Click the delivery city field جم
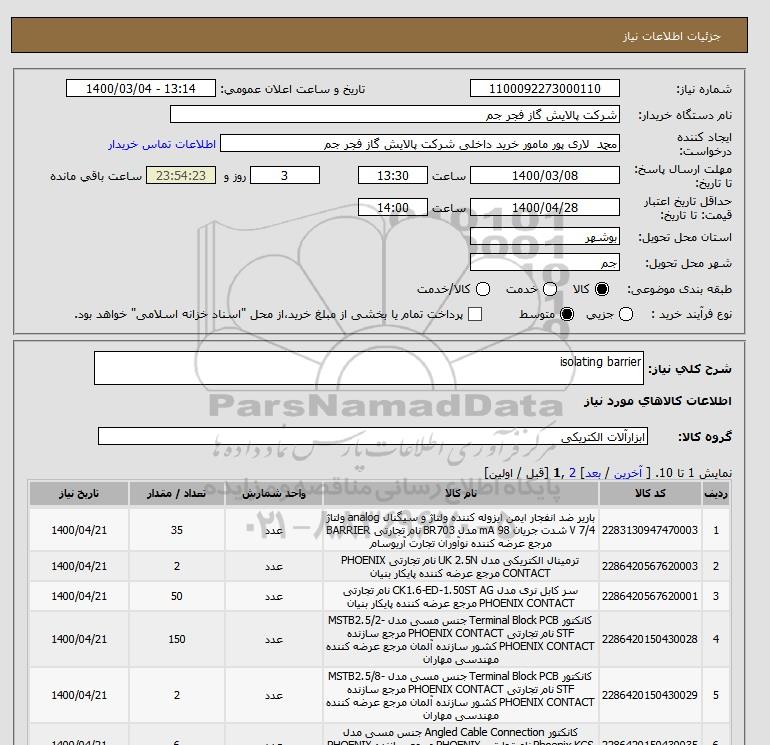 [545, 262]
